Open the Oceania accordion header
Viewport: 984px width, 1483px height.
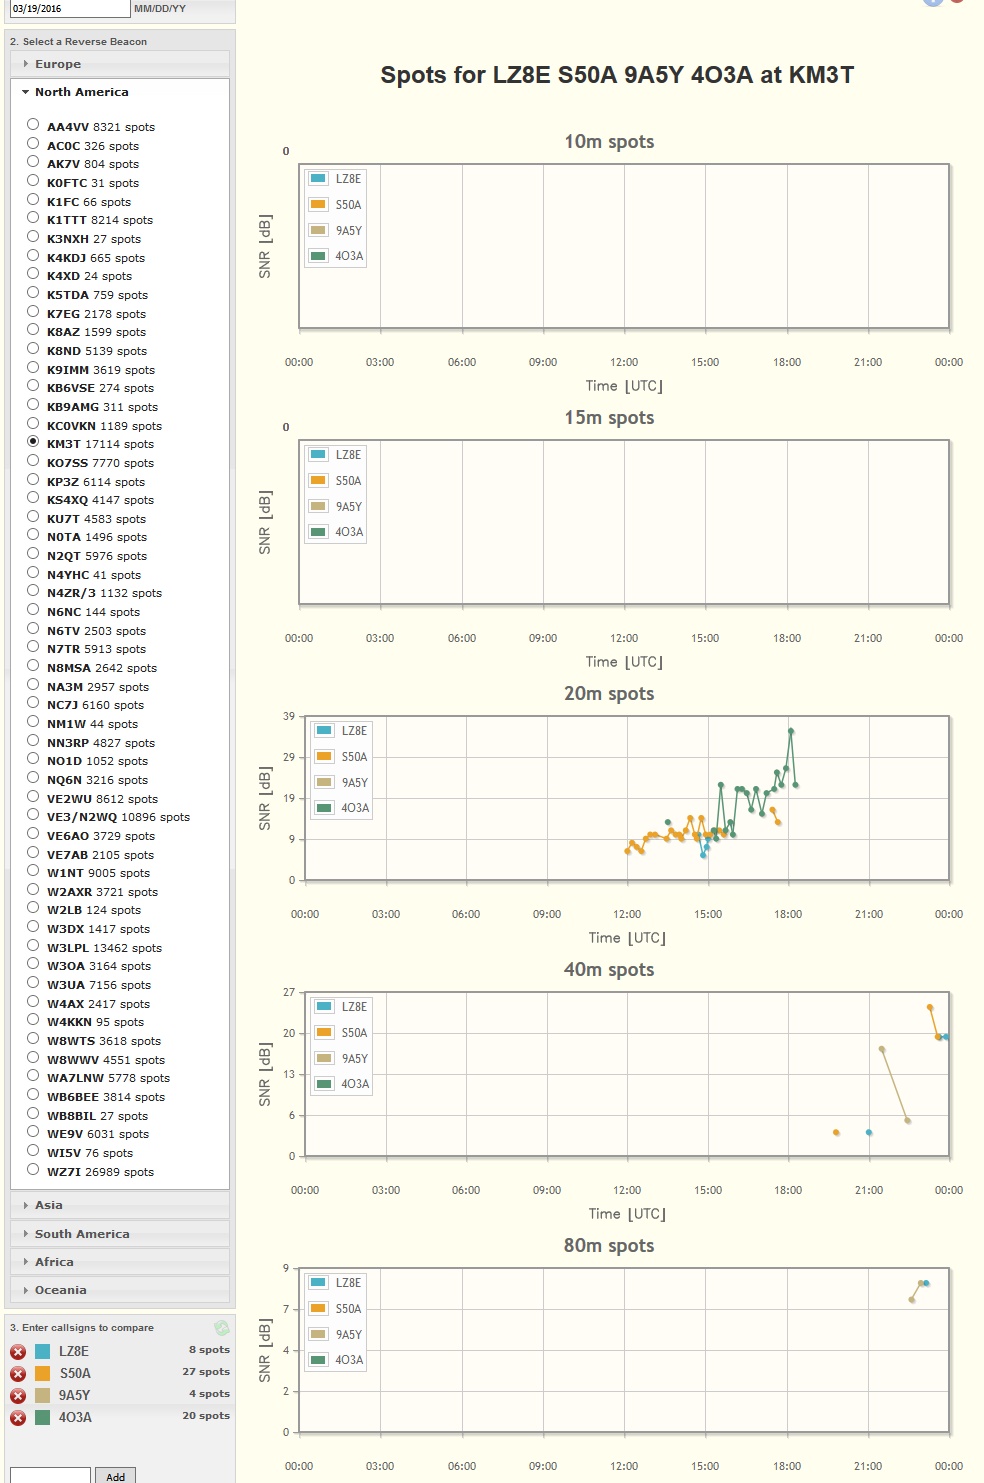pyautogui.click(x=60, y=1290)
